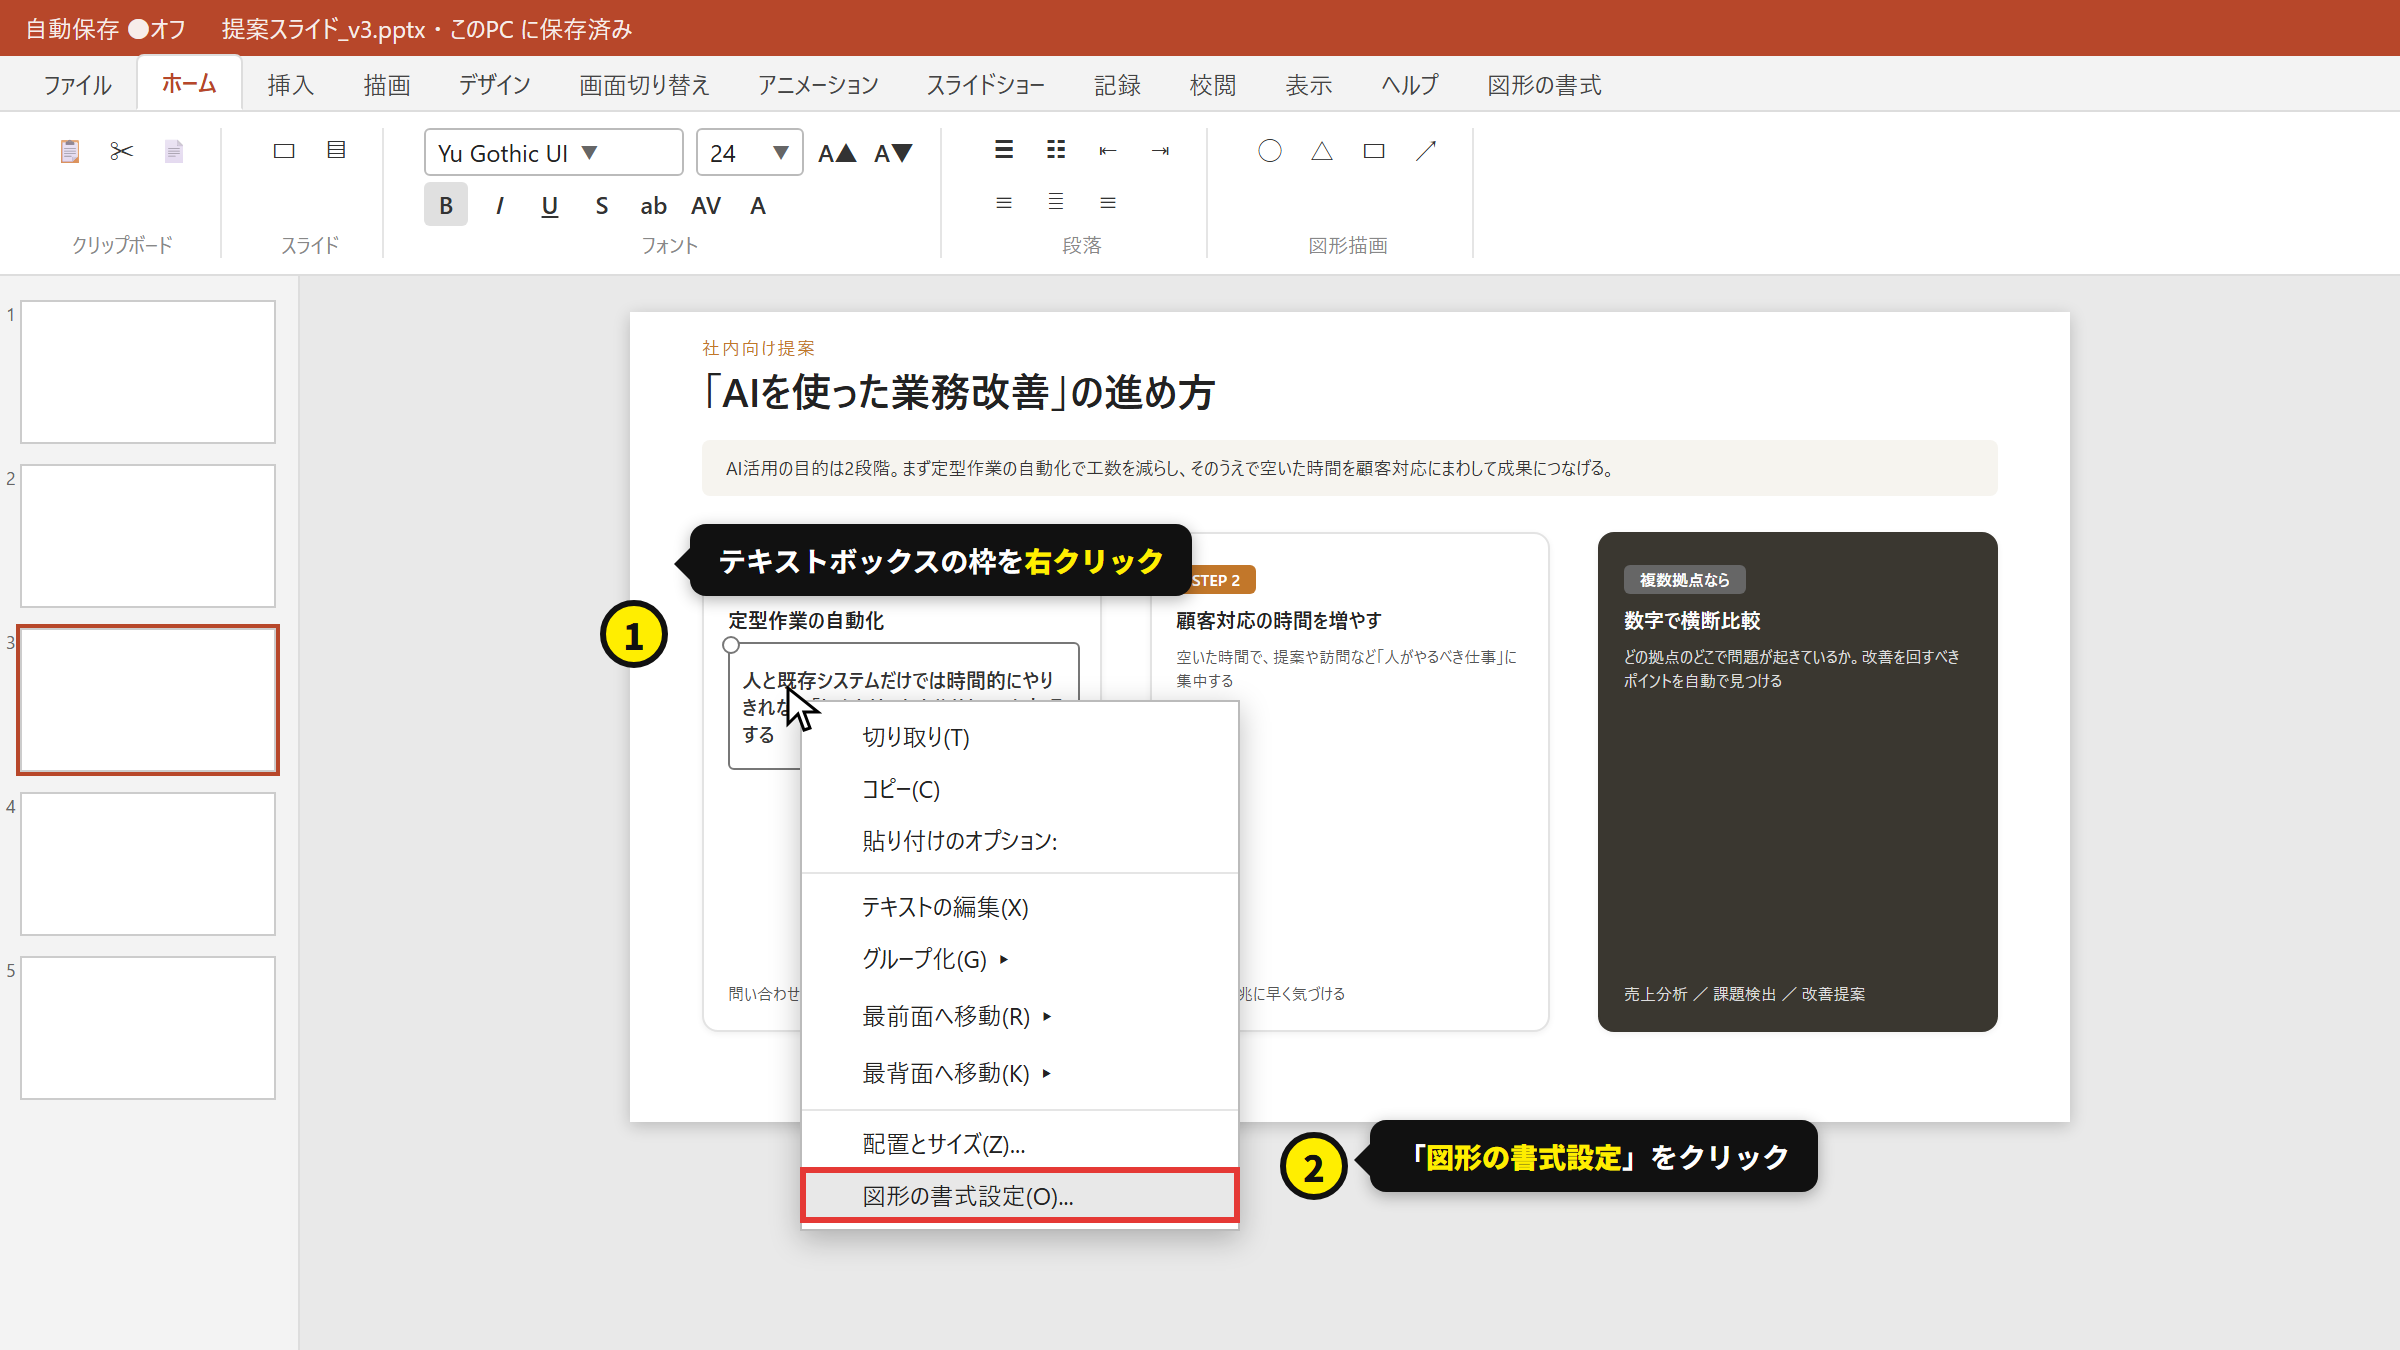Select slide 2 thumbnail
This screenshot has width=2400, height=1350.
148,536
